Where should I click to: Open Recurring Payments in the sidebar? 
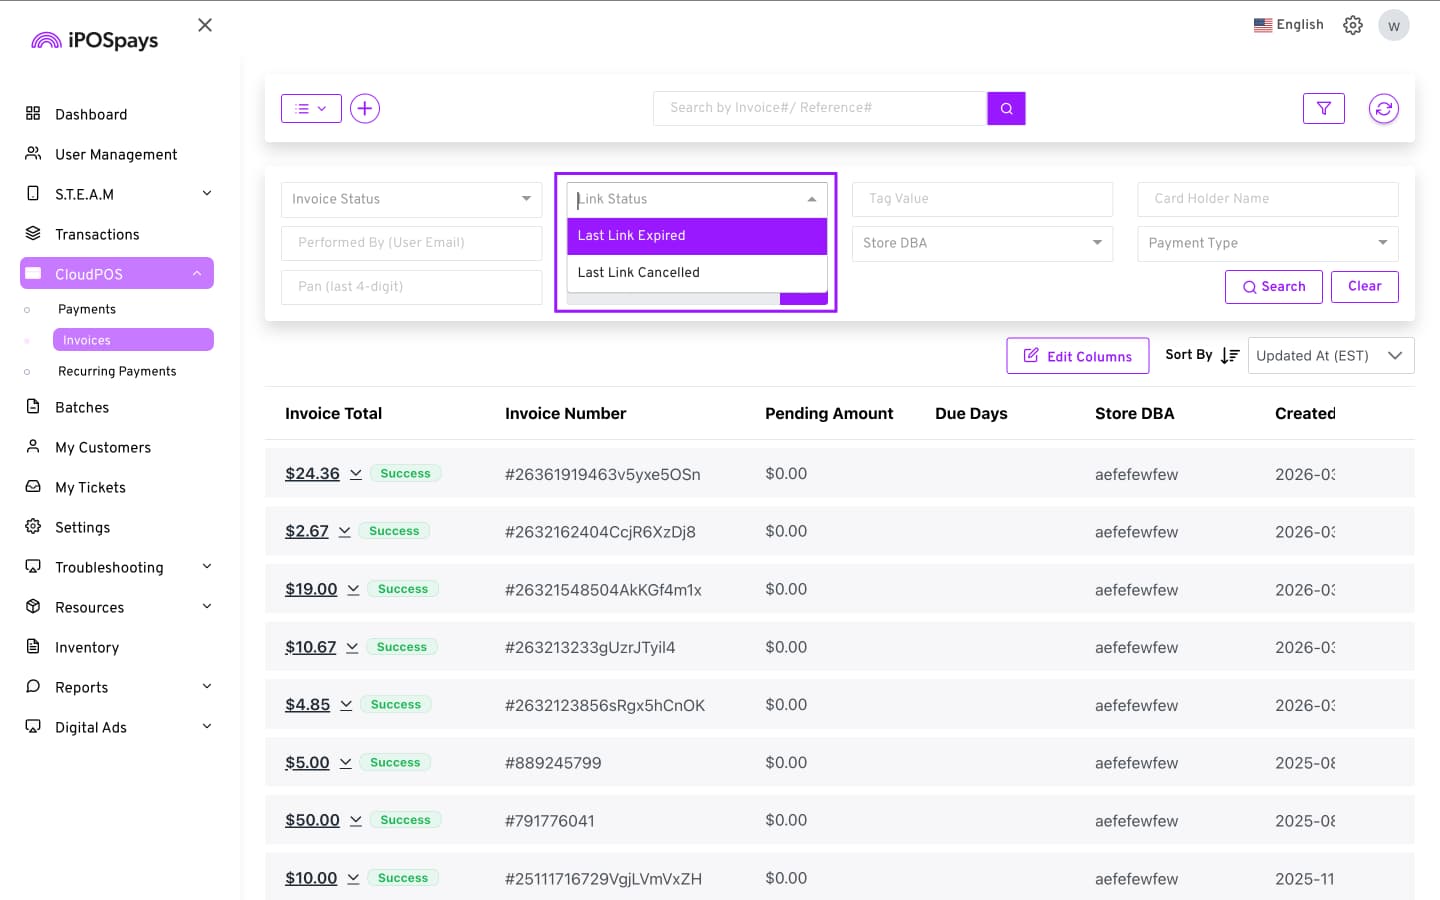[117, 371]
